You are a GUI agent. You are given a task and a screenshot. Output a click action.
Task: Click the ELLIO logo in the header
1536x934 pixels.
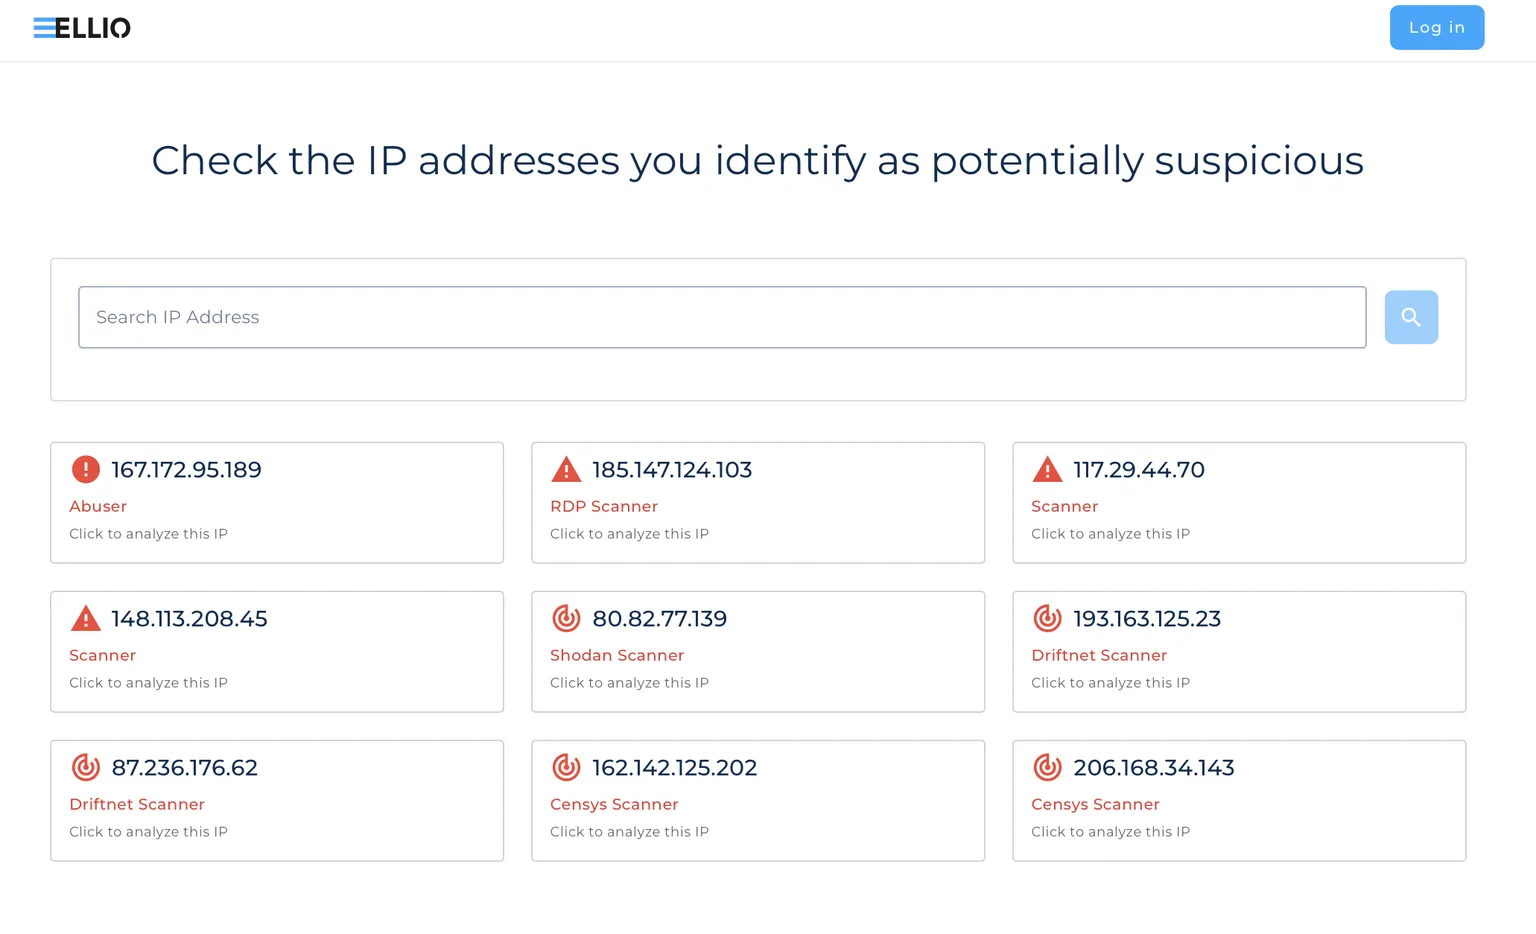82,28
